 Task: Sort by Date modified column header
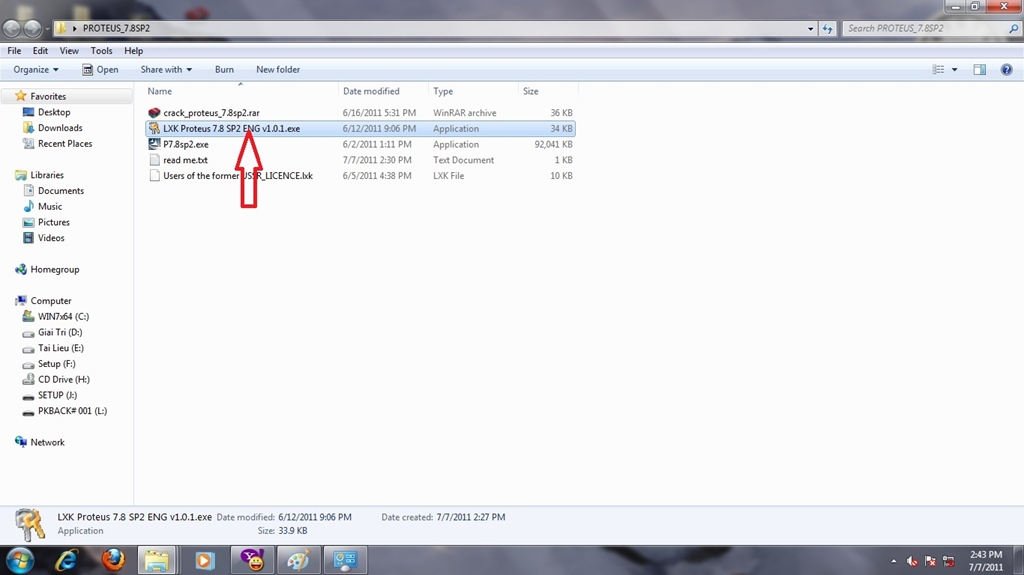pyautogui.click(x=371, y=91)
